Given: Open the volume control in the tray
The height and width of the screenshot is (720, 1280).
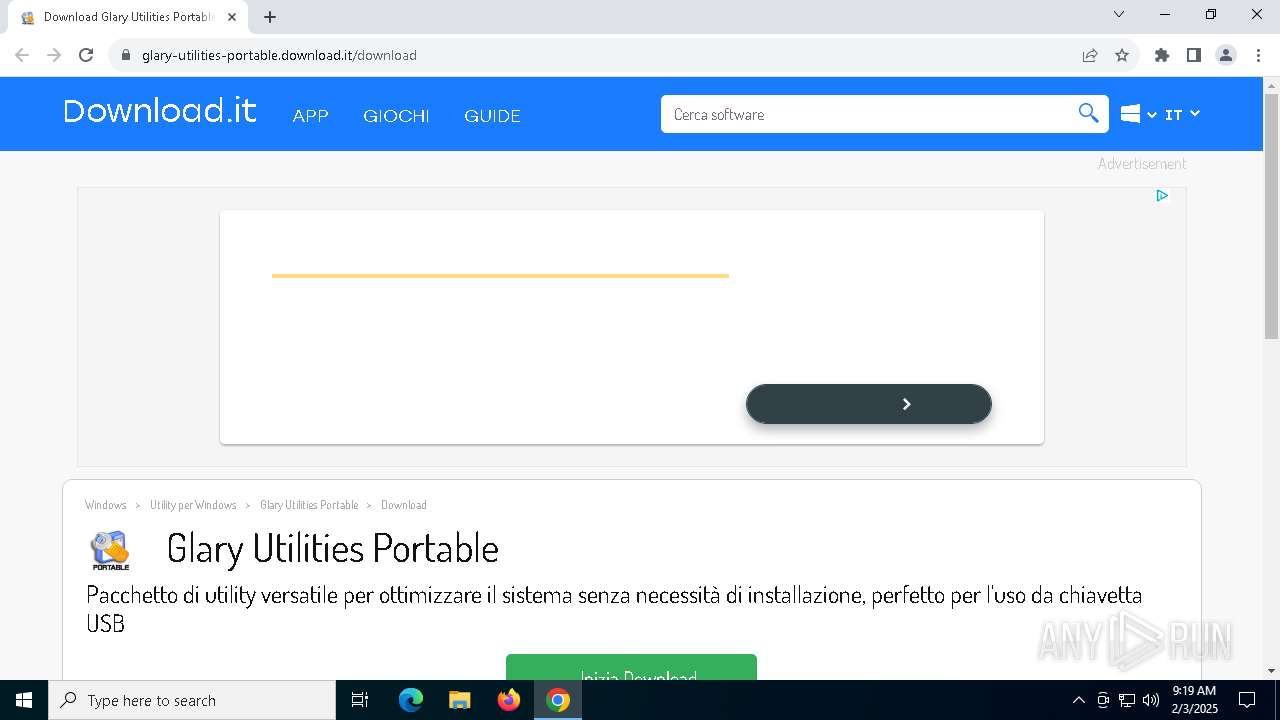Looking at the screenshot, I should 1151,700.
